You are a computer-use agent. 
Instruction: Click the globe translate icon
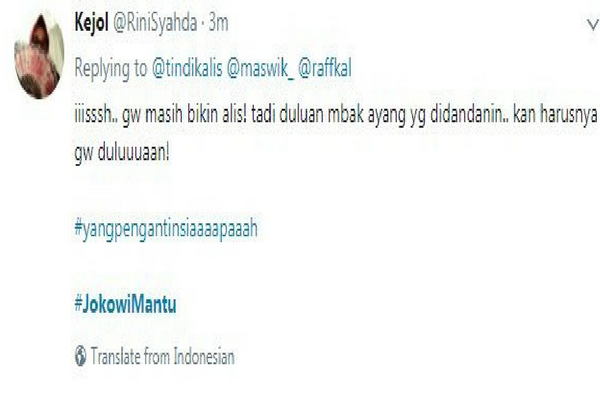80,356
